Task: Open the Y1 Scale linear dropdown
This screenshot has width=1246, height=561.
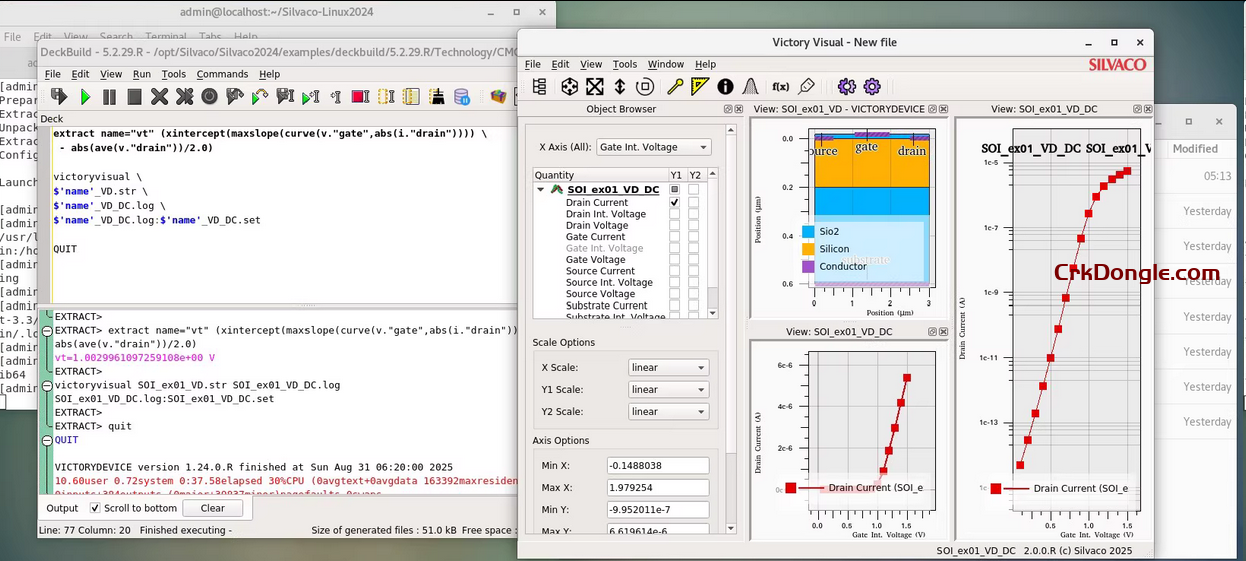Action: point(668,390)
